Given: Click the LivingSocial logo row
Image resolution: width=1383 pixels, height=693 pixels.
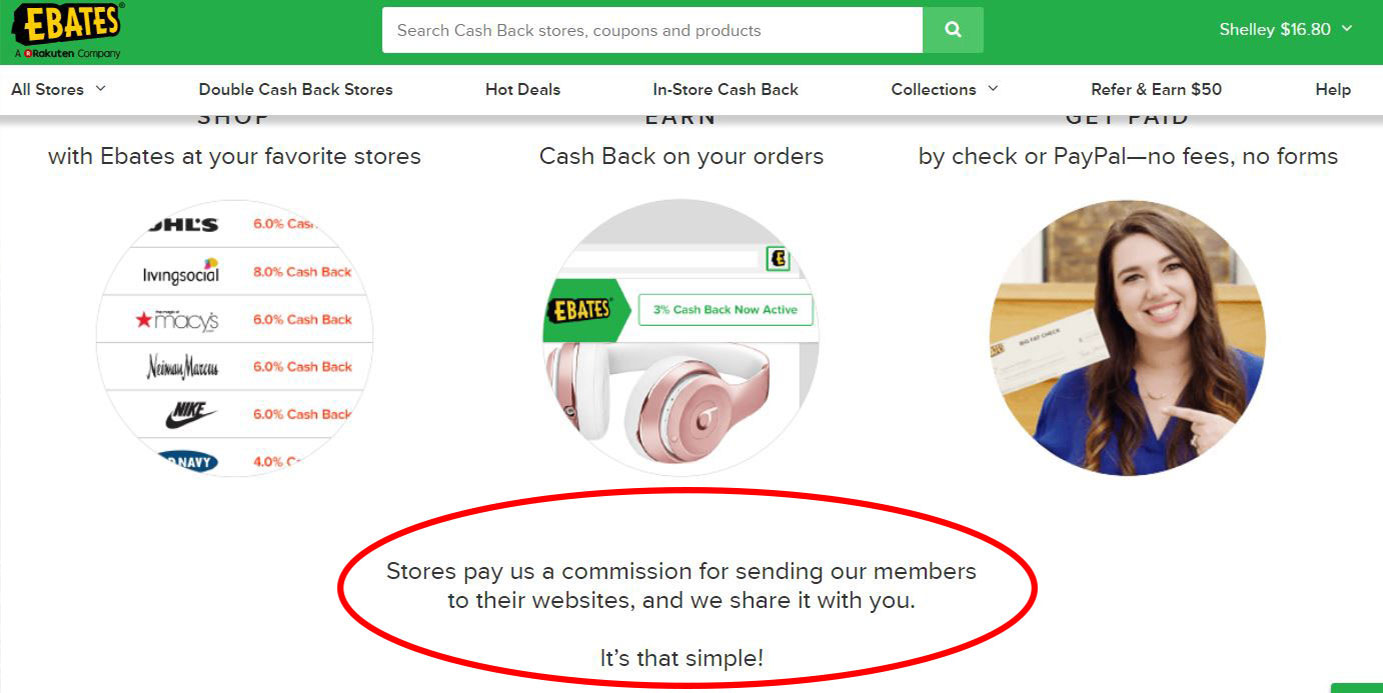Looking at the screenshot, I should point(234,272).
